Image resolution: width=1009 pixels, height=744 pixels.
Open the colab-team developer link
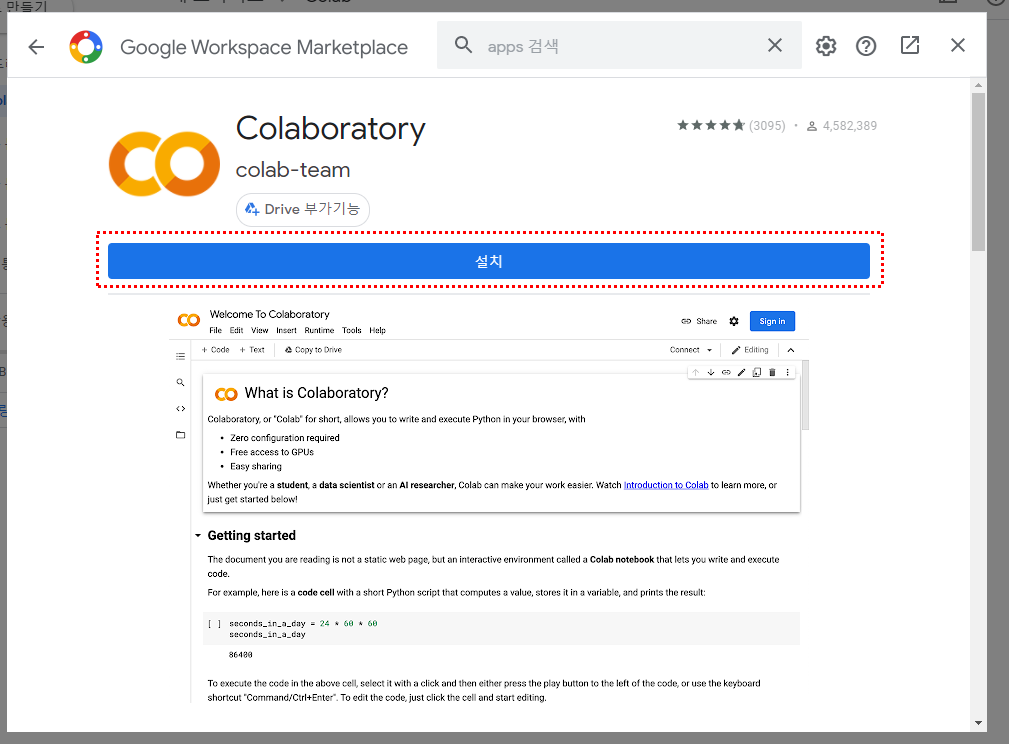coord(293,170)
